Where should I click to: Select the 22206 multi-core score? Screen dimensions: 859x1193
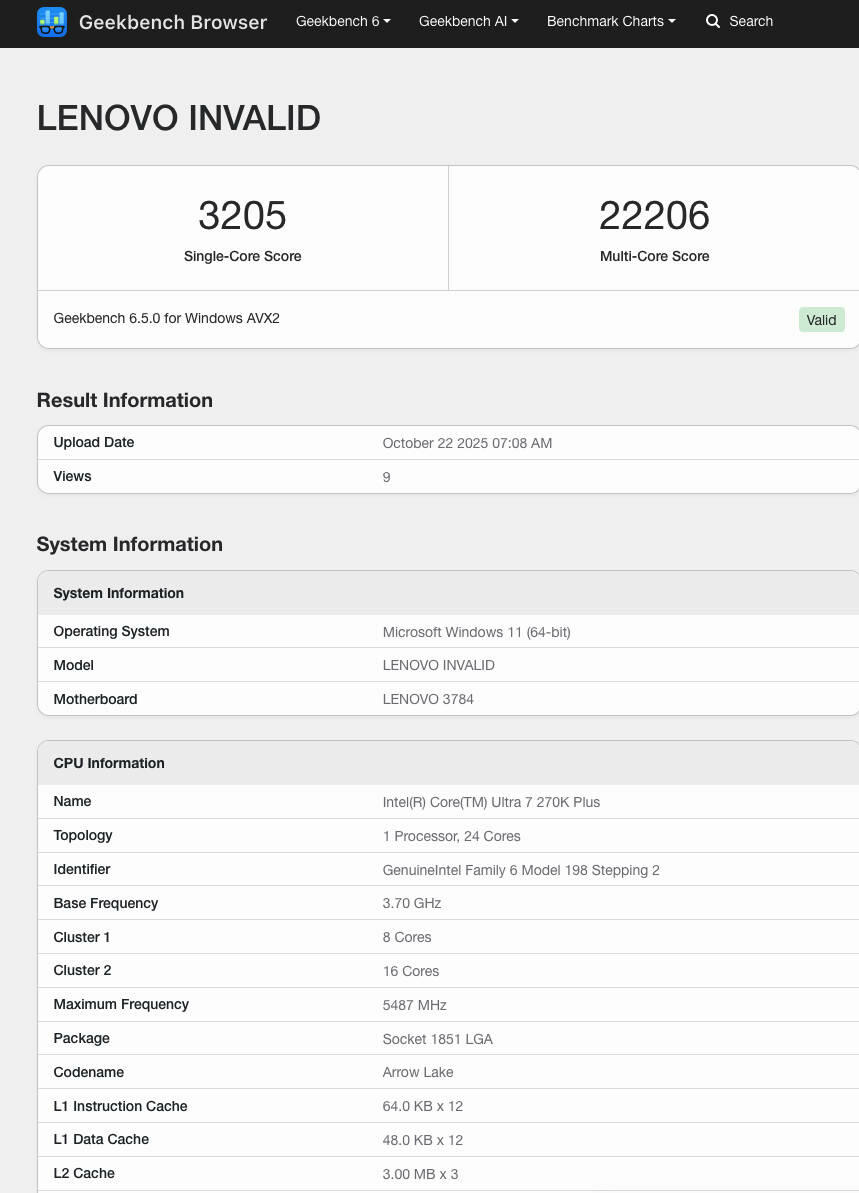point(654,216)
